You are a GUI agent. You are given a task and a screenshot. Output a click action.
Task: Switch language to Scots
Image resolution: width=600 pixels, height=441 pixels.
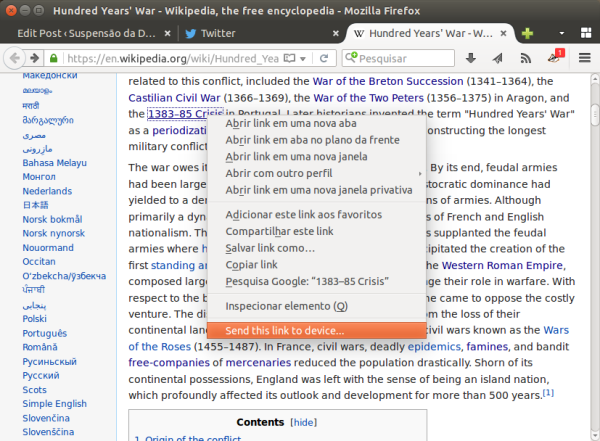pos(34,390)
